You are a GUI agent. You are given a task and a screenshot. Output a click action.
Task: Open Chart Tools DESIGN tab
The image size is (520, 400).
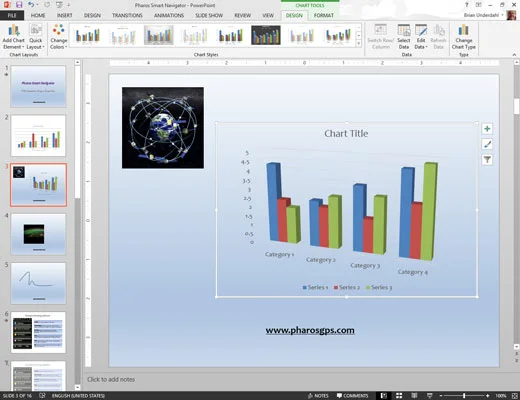294,15
